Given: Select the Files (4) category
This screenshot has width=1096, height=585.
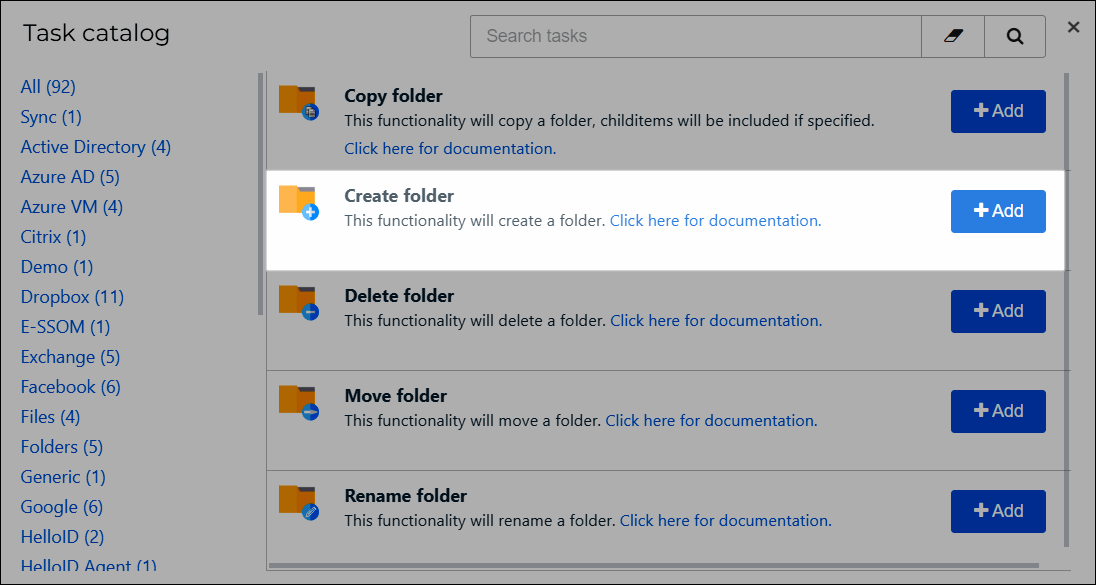Looking at the screenshot, I should (x=50, y=417).
